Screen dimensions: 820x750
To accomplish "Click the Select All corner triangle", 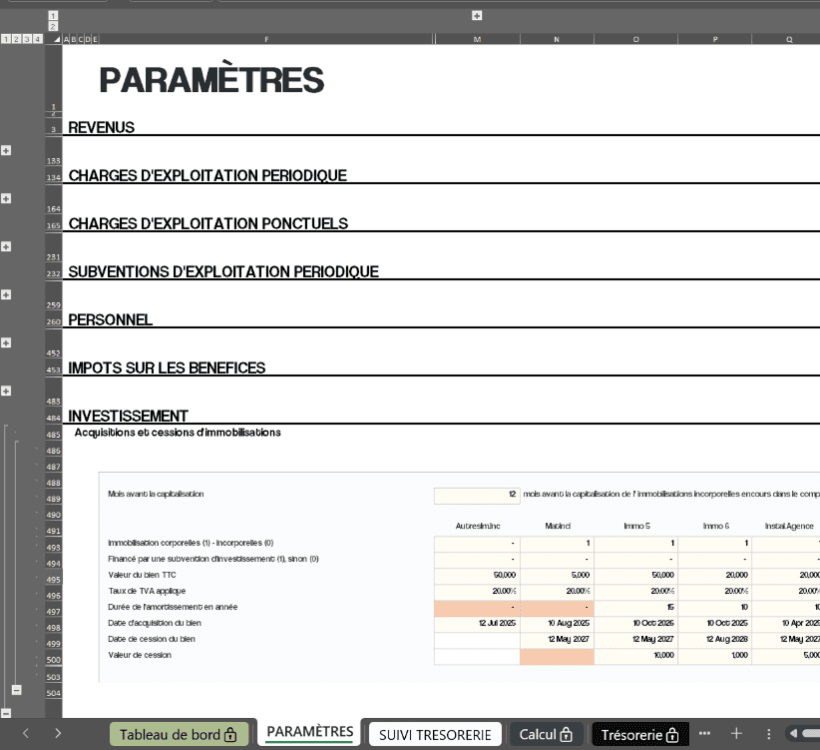I will [56, 39].
